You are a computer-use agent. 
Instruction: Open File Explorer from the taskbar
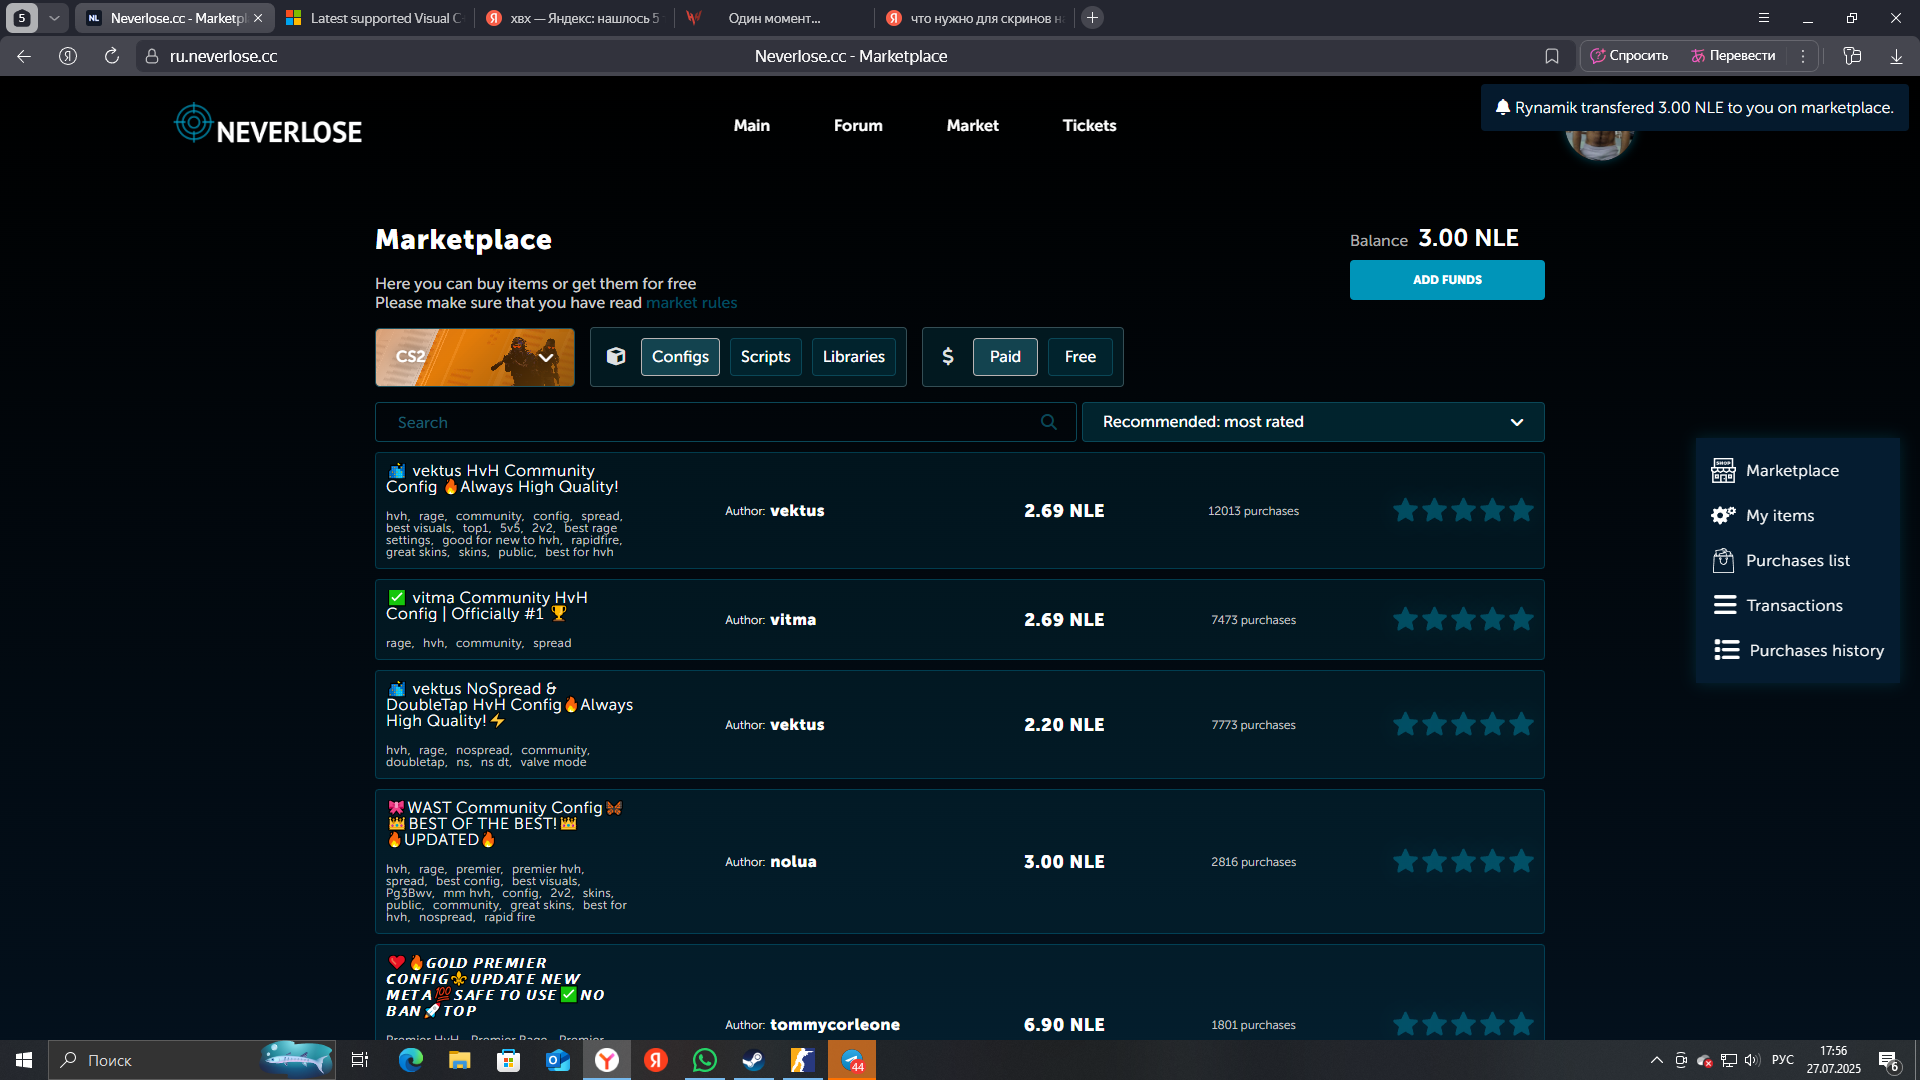click(459, 1060)
